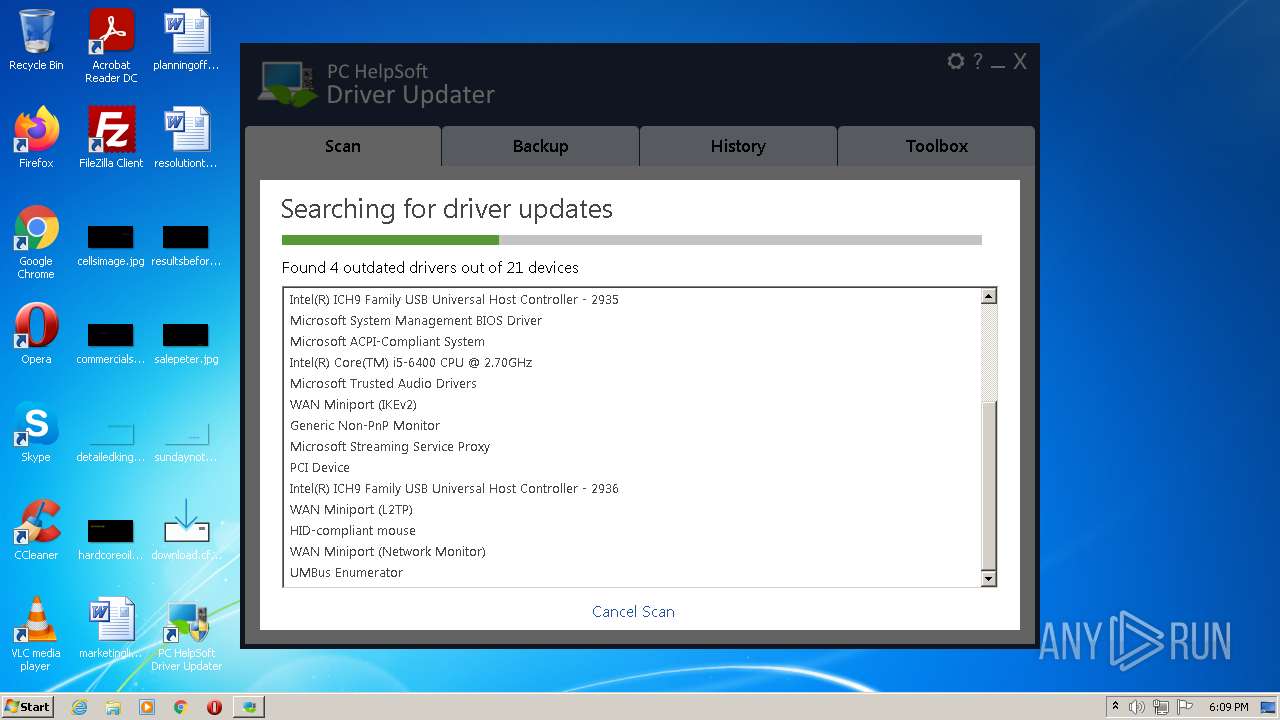Image resolution: width=1280 pixels, height=720 pixels.
Task: Launch Skype from the desktop
Action: (36, 432)
